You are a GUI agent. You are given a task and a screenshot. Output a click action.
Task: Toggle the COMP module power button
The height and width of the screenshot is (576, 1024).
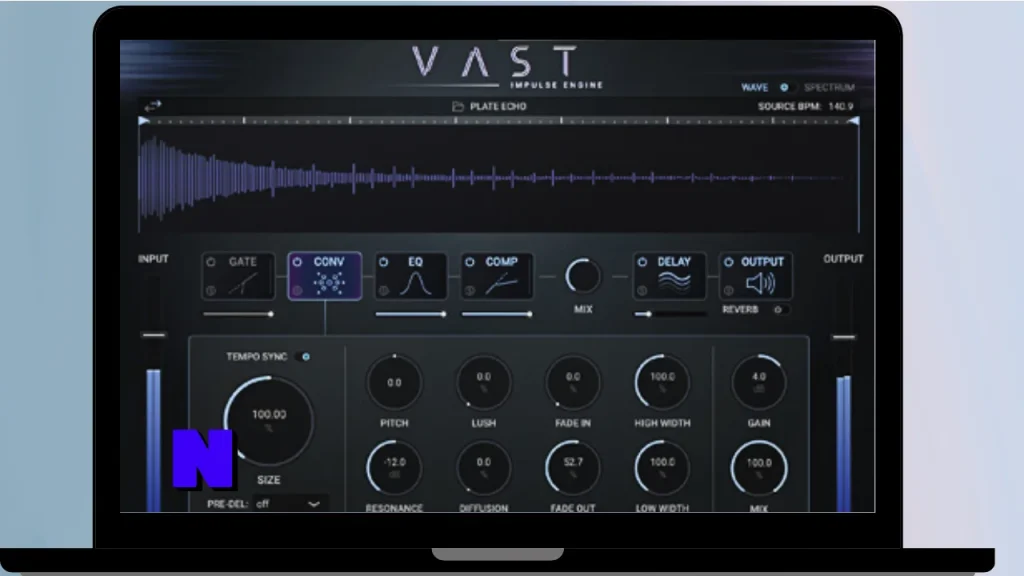[470, 262]
